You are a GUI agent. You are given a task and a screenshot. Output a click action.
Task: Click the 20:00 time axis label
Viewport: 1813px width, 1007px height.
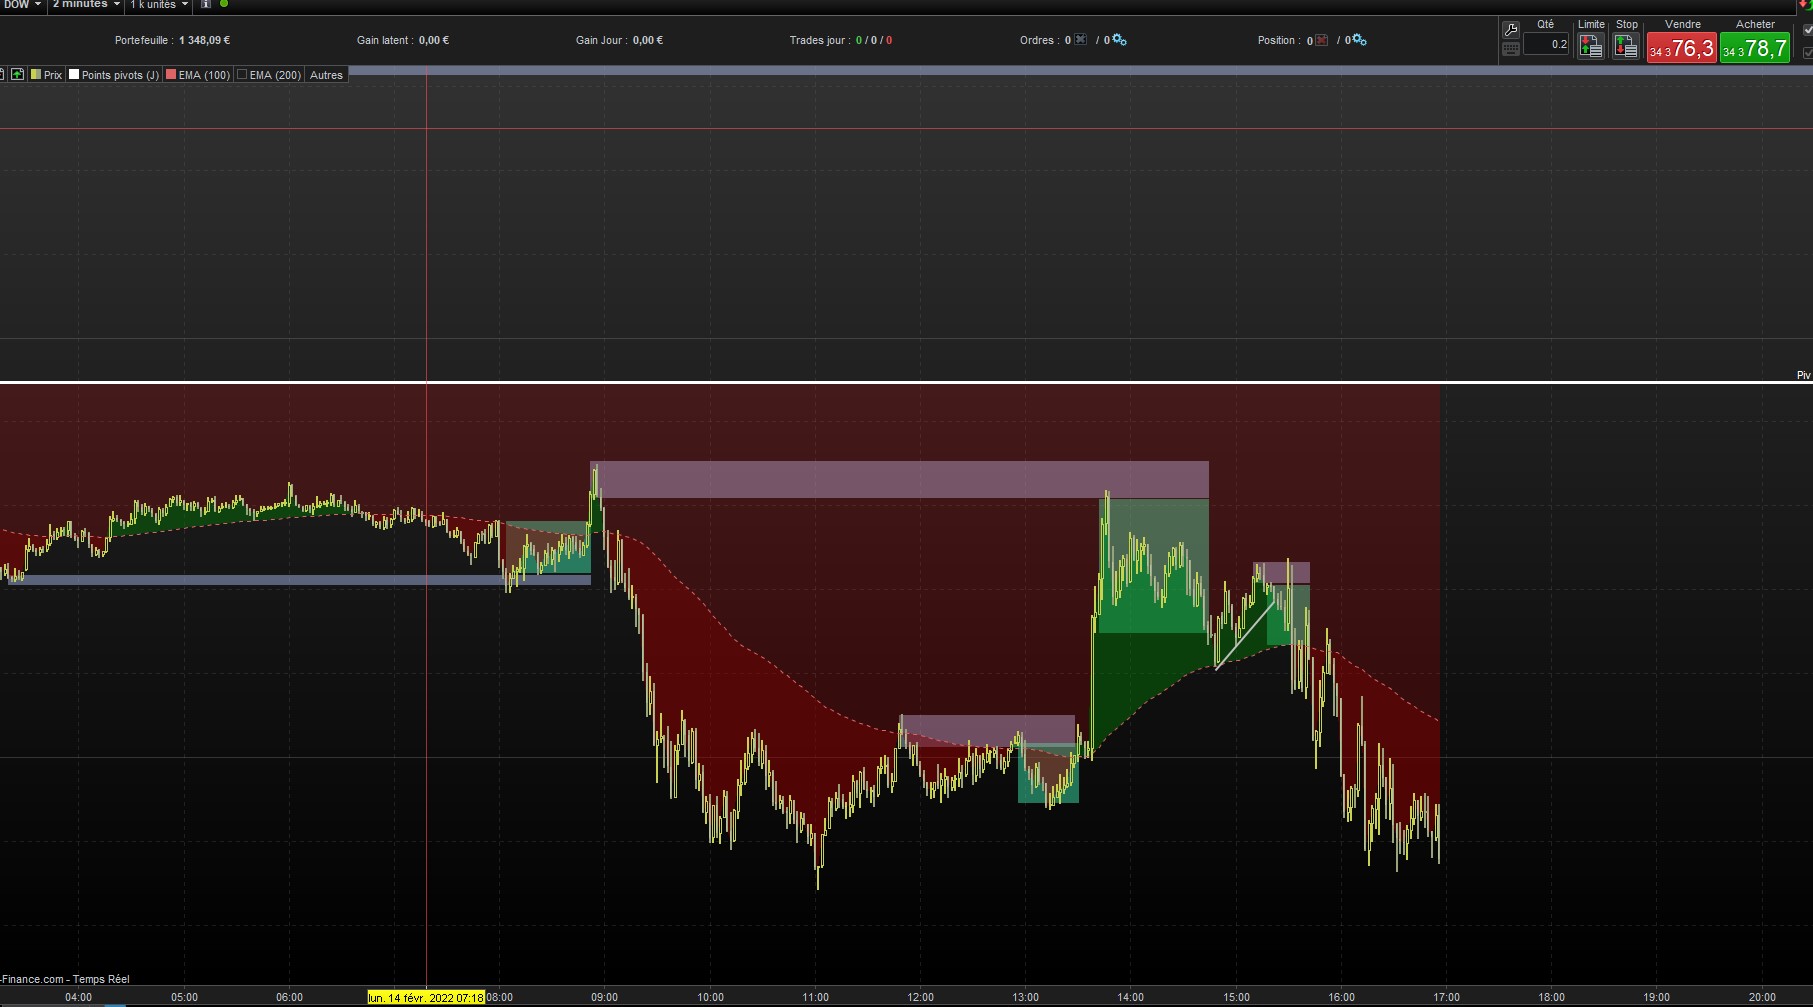(x=1762, y=997)
